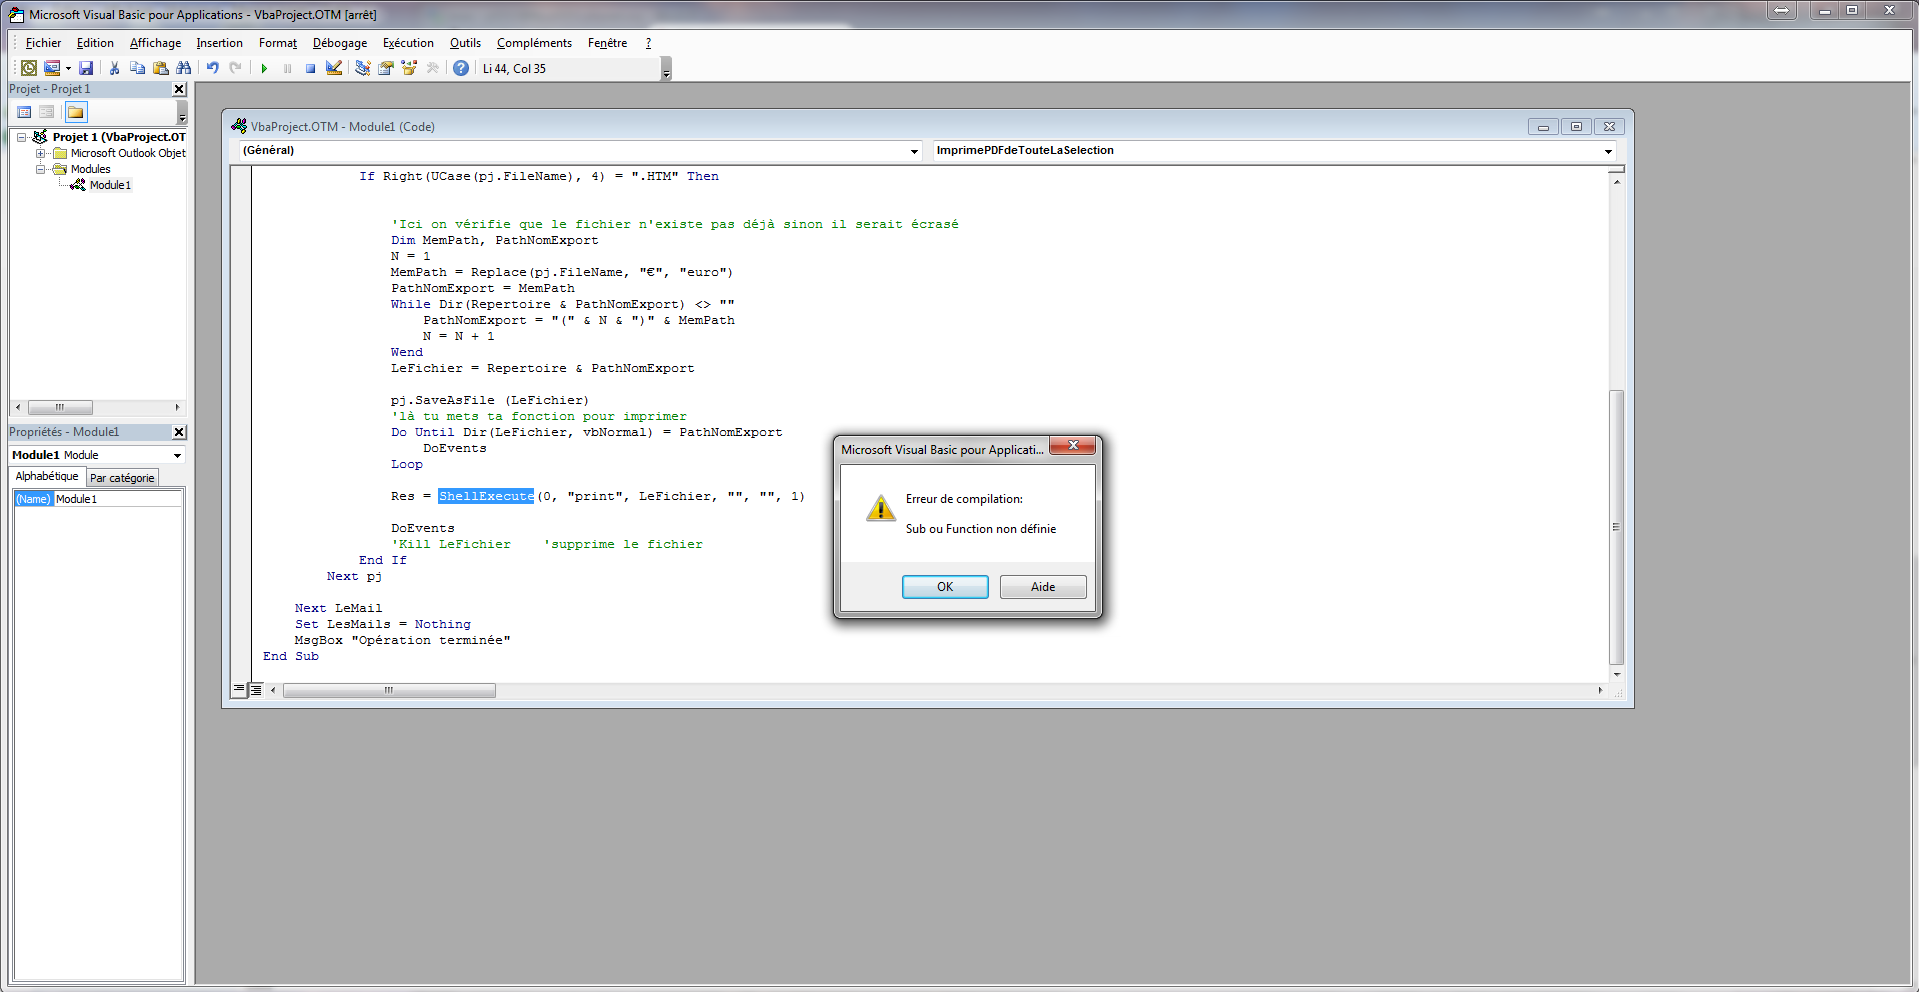This screenshot has width=1919, height=992.
Task: Collapse Projet 1 (VbaProject.OTM) tree node
Action: [21, 137]
